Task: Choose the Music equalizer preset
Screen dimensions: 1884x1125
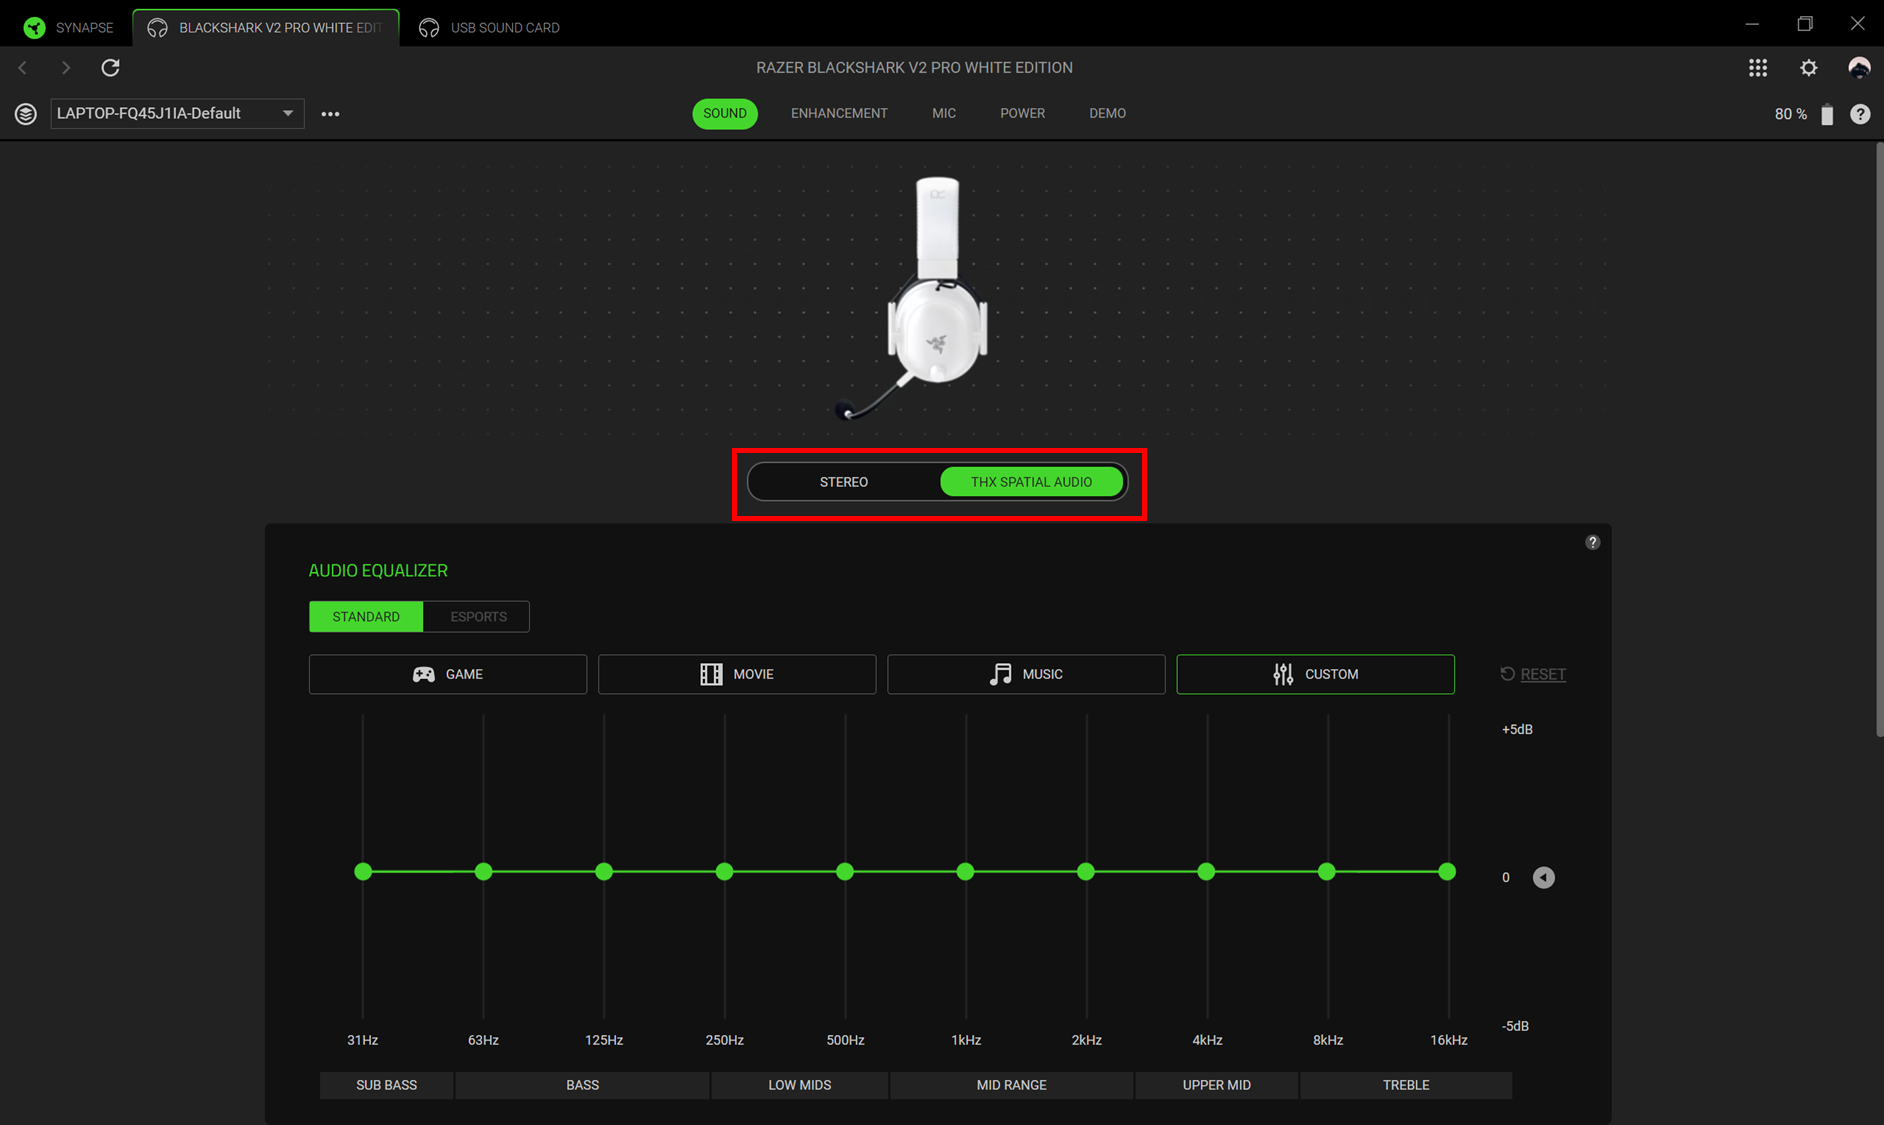Action: (x=1026, y=674)
